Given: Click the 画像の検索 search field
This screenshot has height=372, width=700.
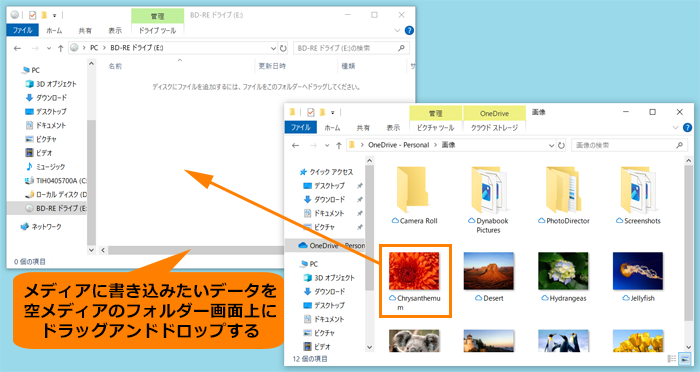Looking at the screenshot, I should point(629,145).
